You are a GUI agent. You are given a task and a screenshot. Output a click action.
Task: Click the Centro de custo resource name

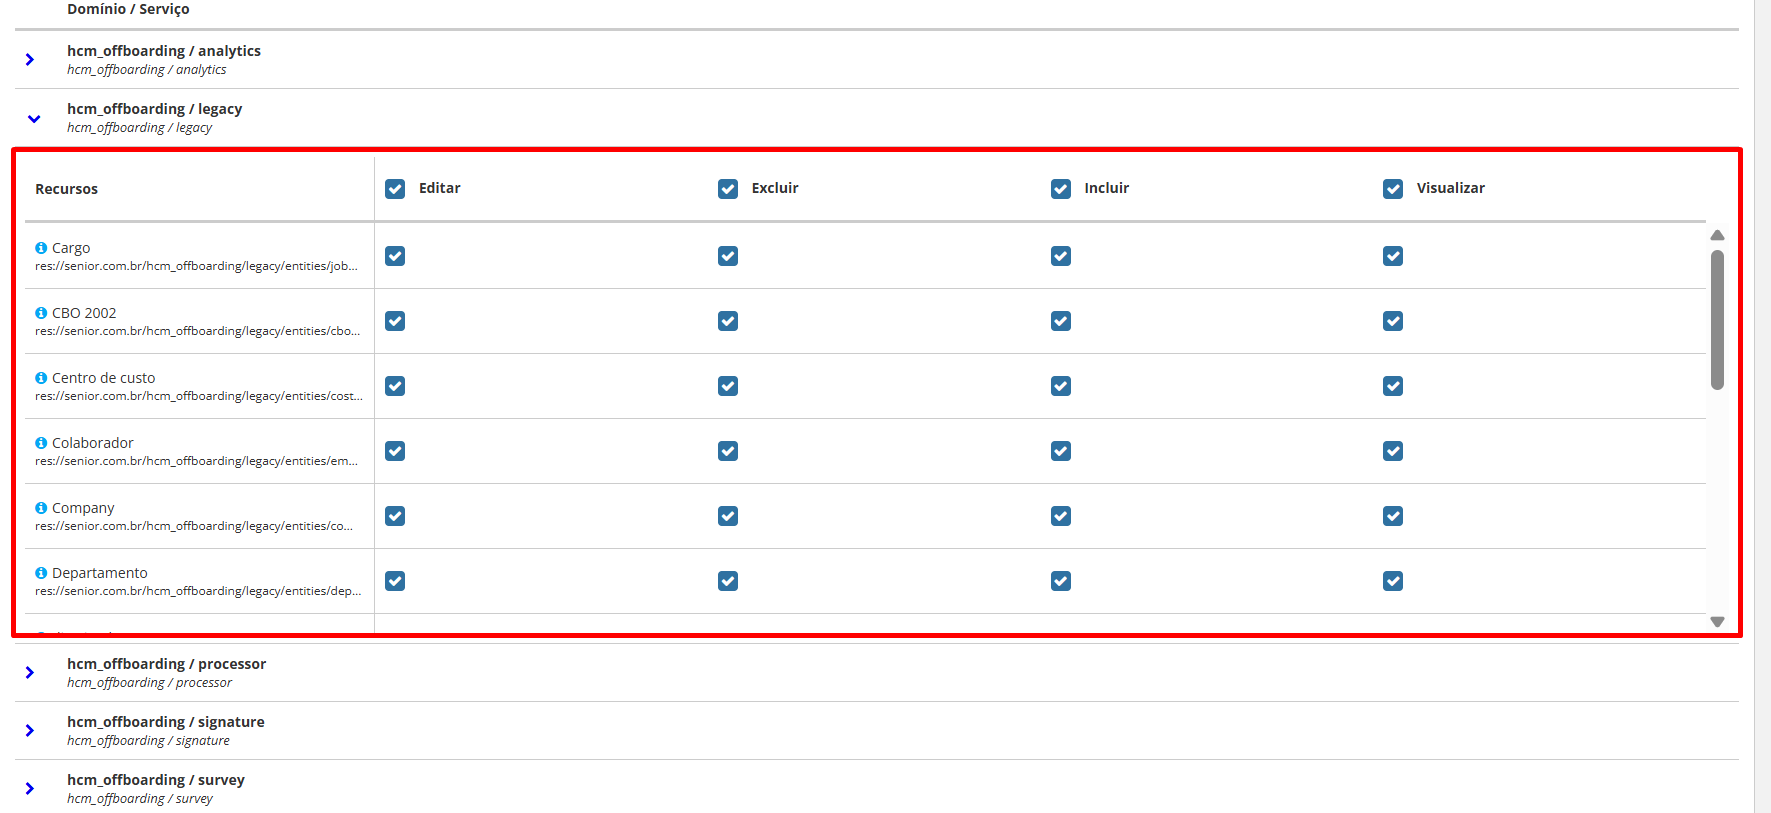(104, 378)
